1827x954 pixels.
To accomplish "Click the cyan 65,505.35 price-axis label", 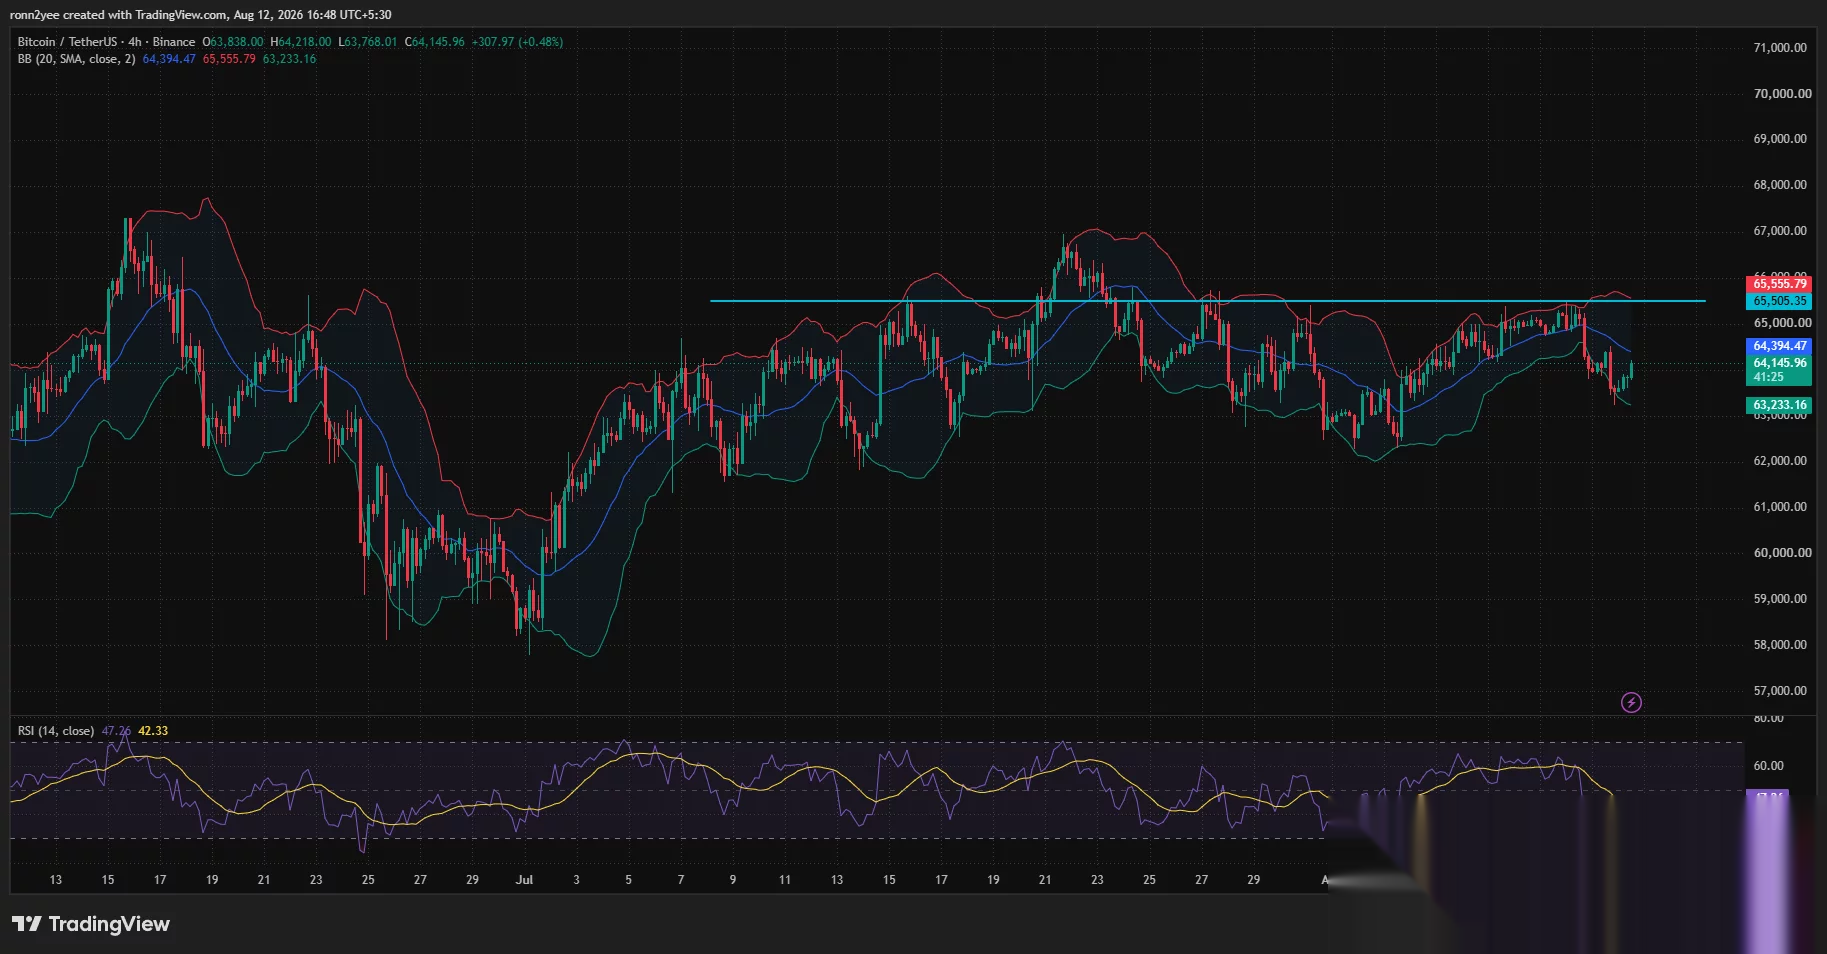I will 1779,301.
